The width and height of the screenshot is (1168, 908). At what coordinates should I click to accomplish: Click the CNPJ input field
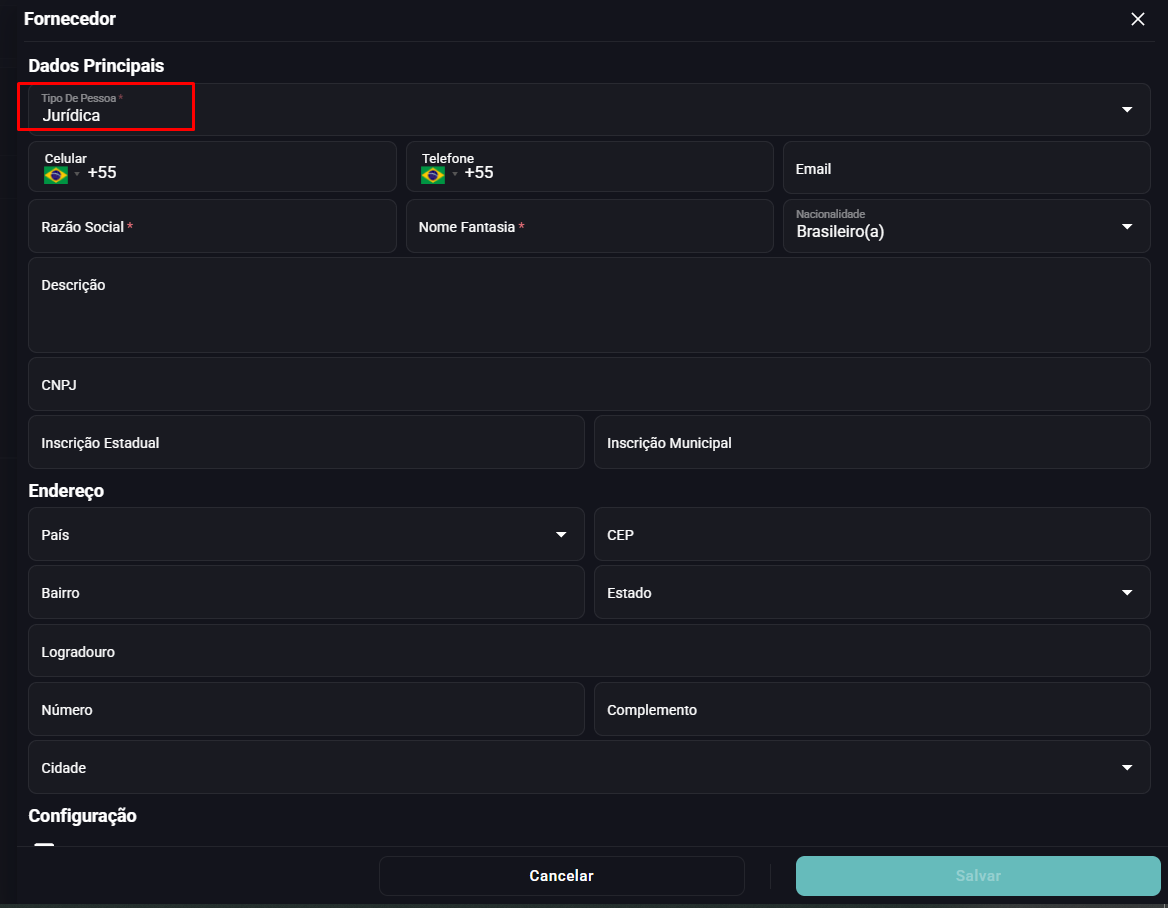589,384
